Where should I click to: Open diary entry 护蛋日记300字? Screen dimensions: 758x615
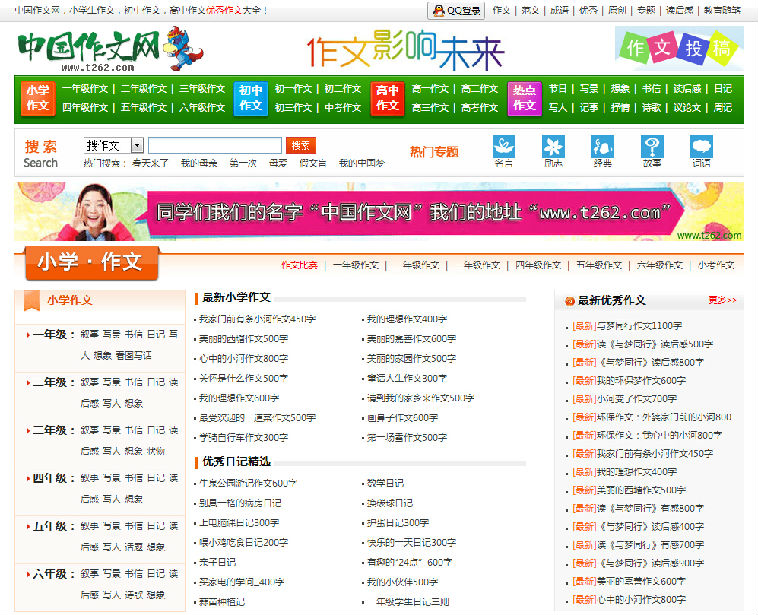coord(398,523)
